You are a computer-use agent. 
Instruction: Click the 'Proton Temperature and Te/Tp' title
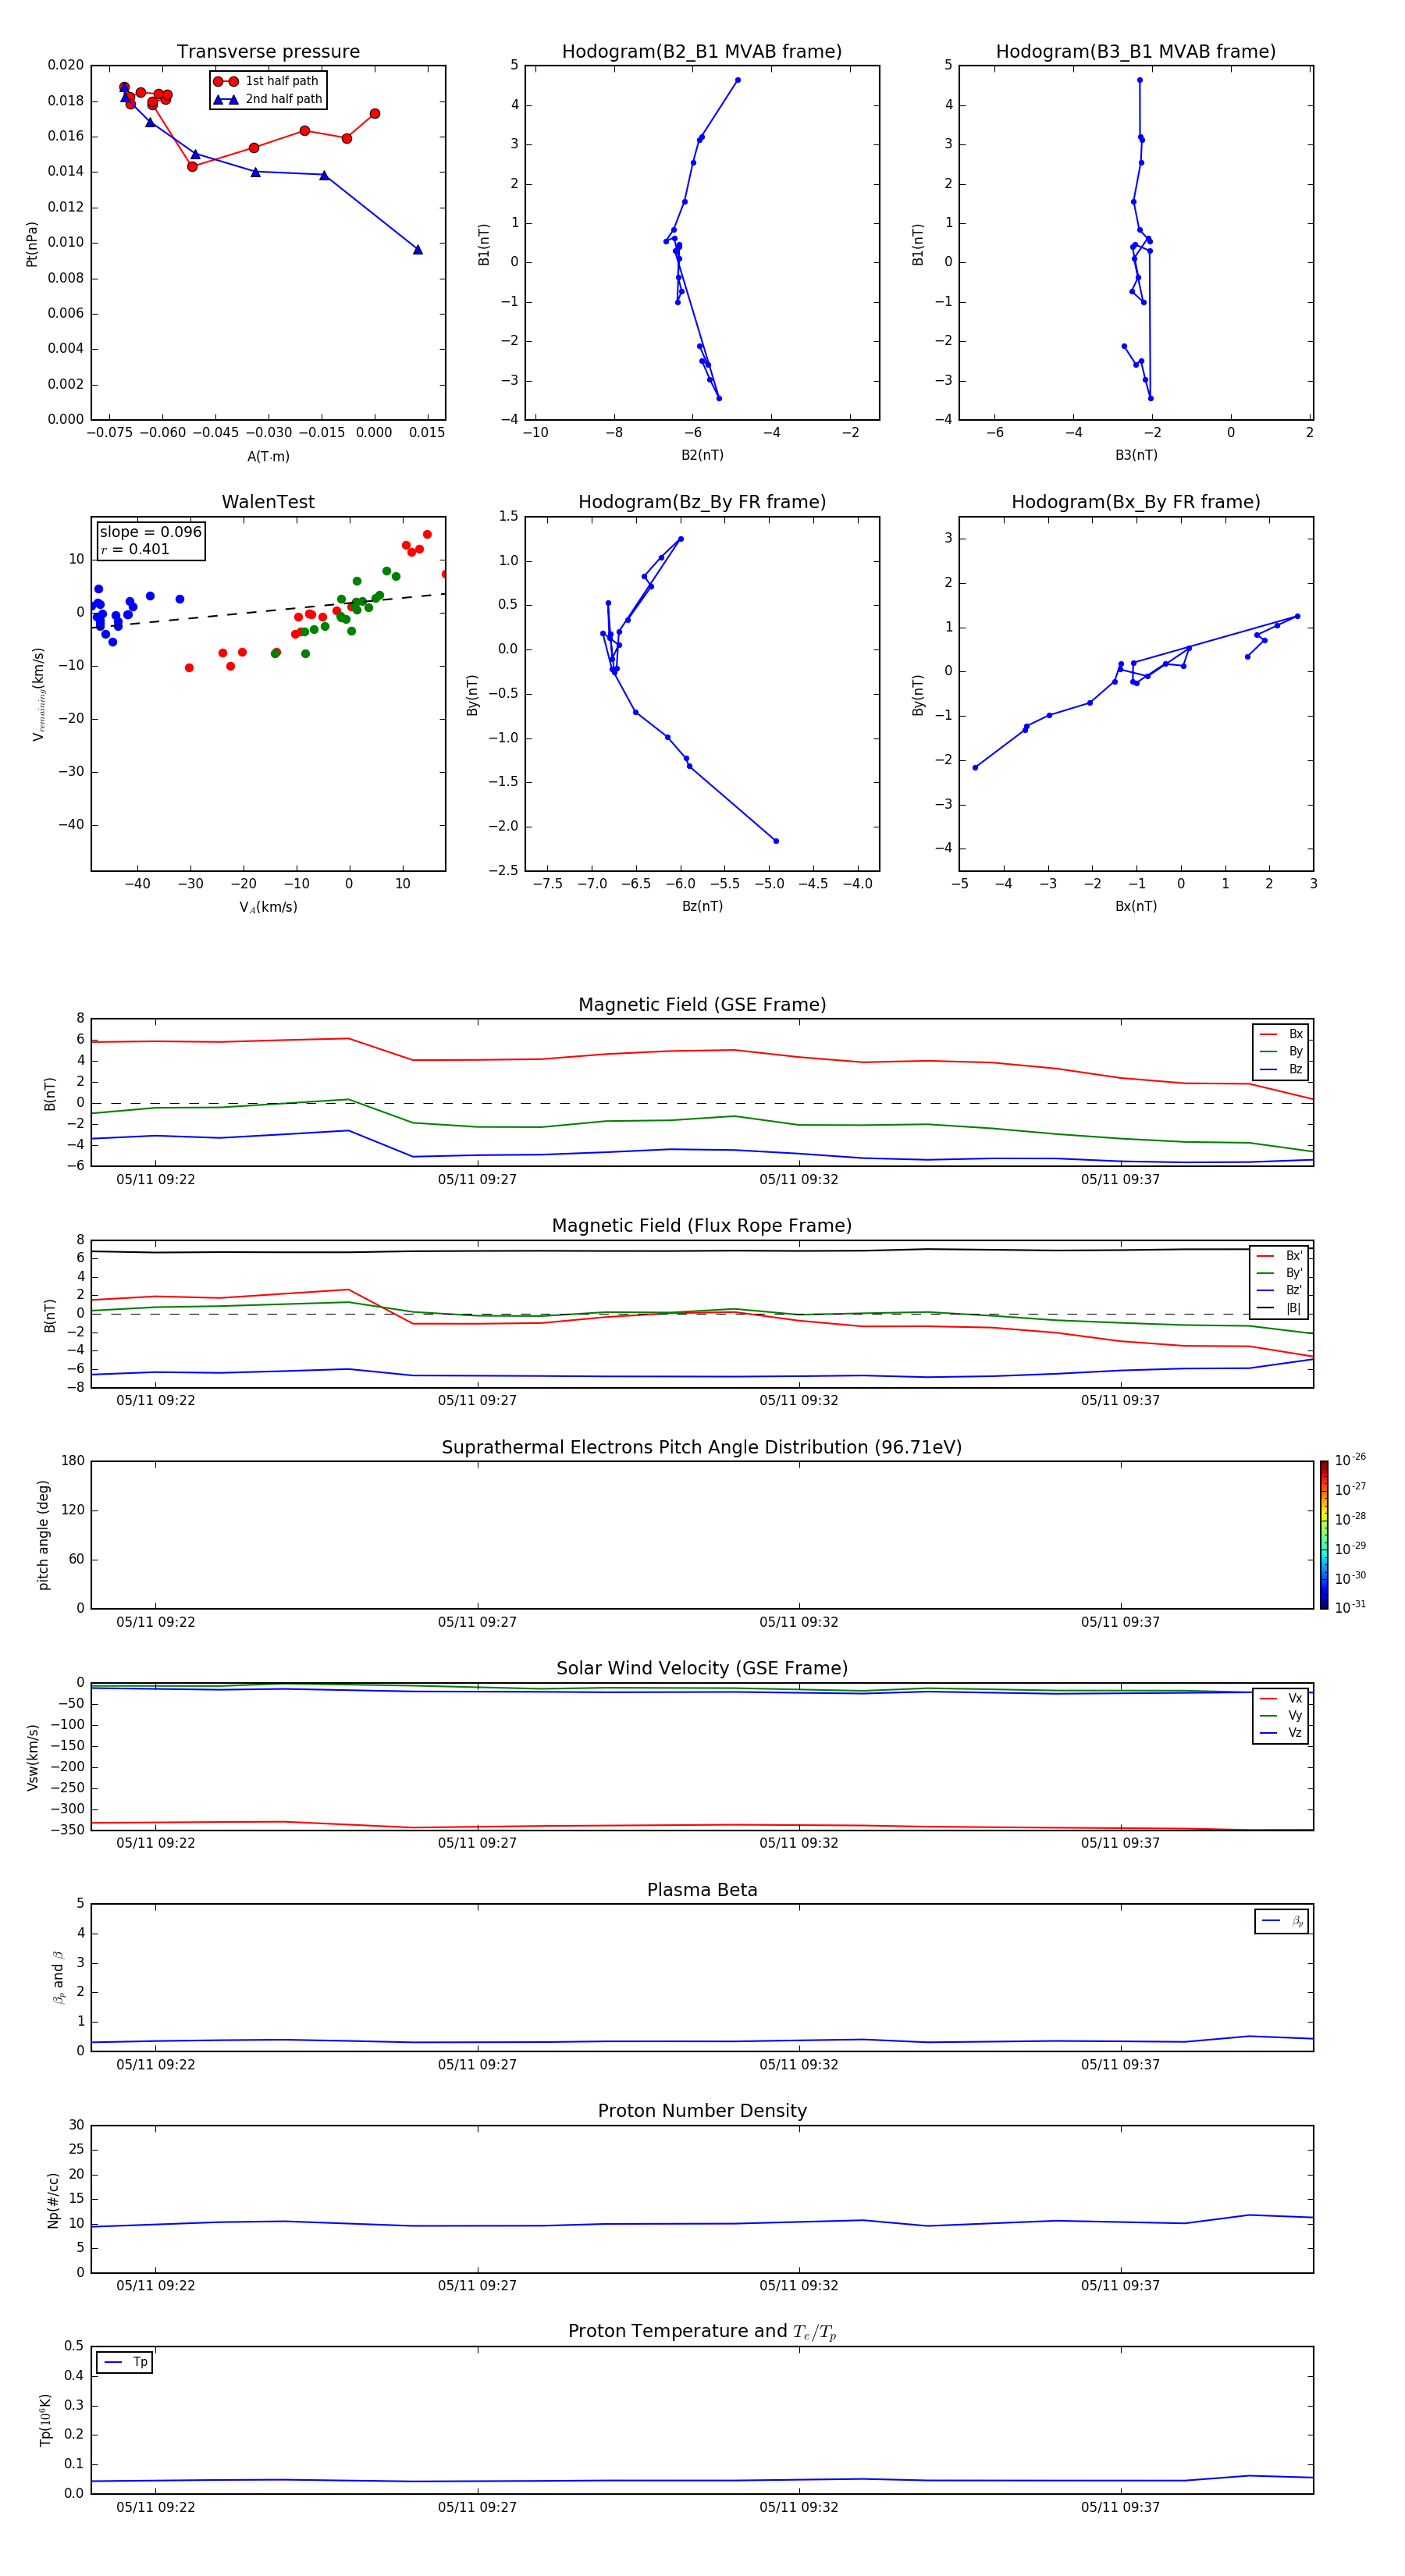pyautogui.click(x=702, y=2332)
